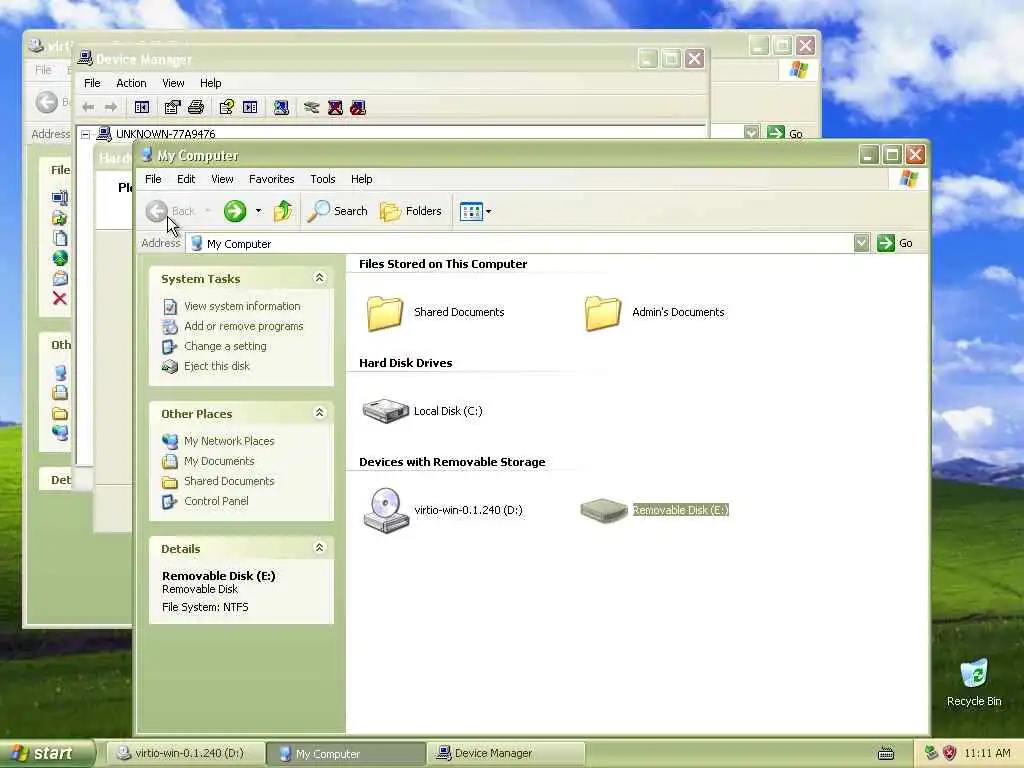Click the red security shield tray icon
Screen dimensions: 1024x768
tap(950, 753)
